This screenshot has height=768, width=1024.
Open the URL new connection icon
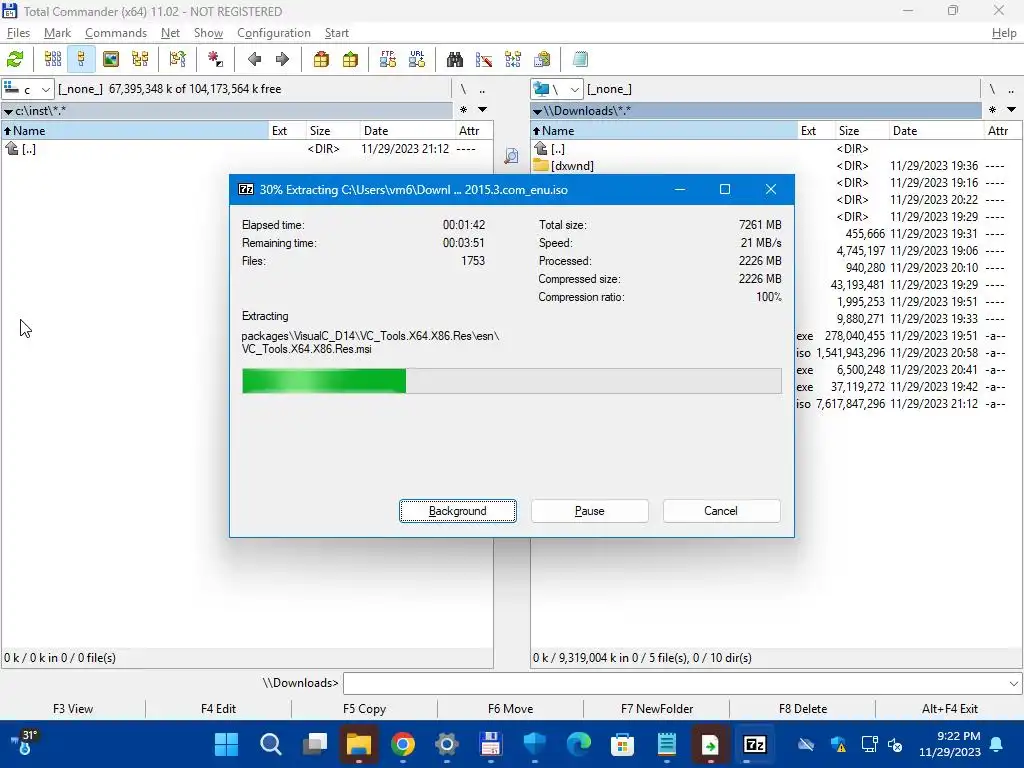[x=417, y=59]
